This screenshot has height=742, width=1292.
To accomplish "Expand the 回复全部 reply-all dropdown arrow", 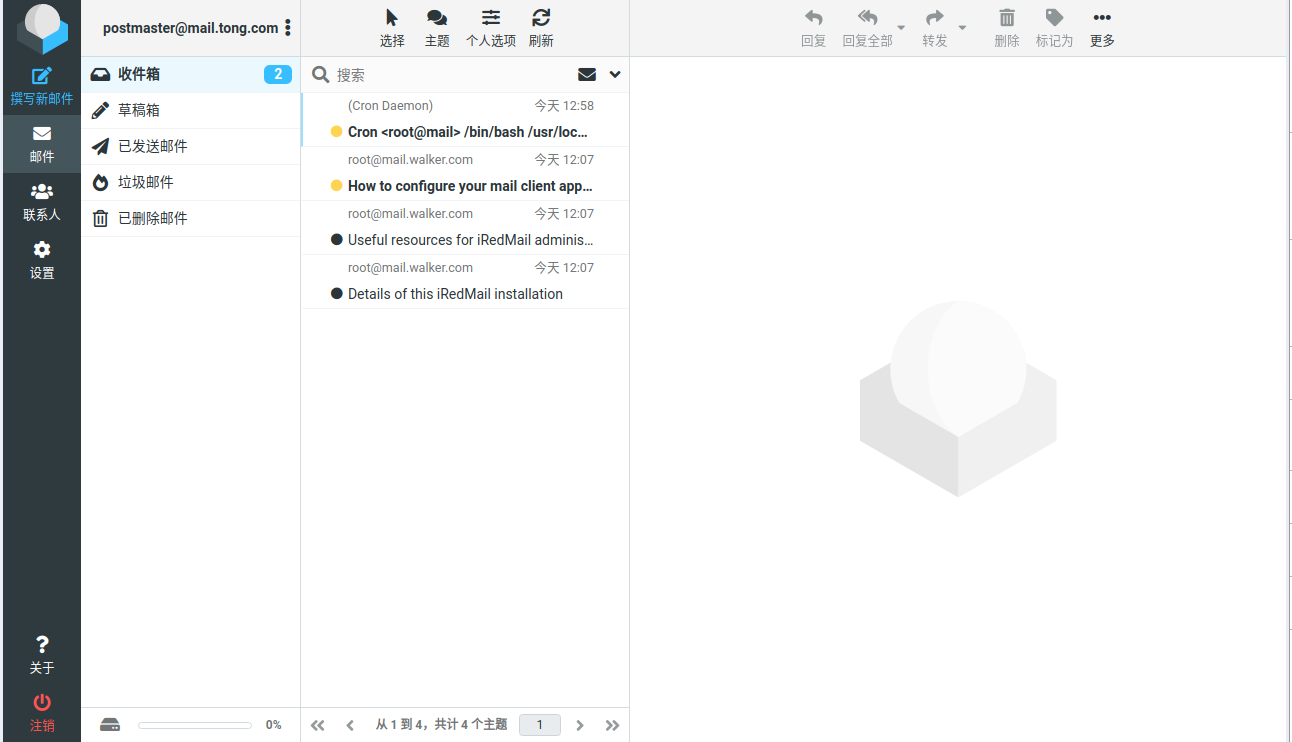I will point(899,28).
